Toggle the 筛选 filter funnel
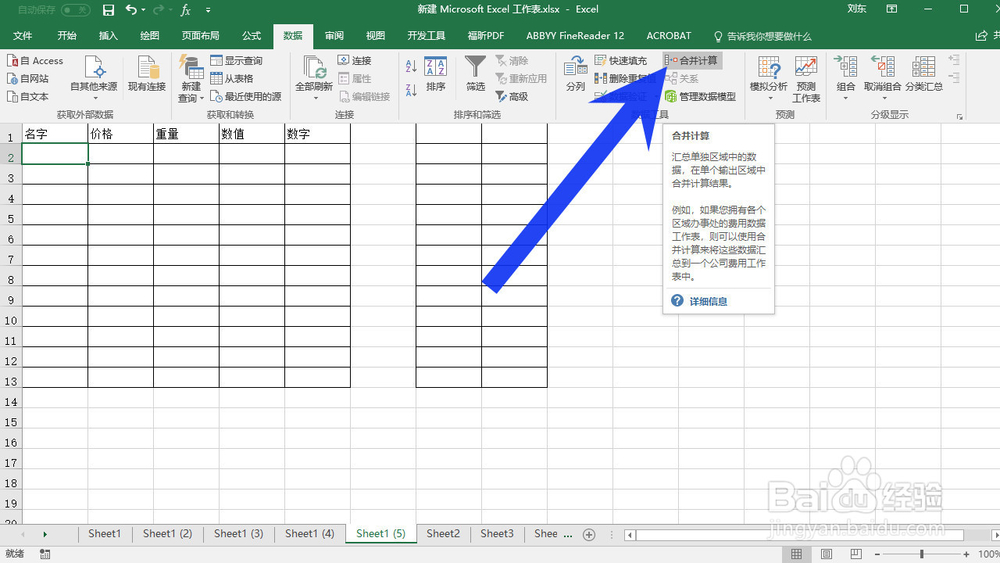This screenshot has height=563, width=1000. 475,74
